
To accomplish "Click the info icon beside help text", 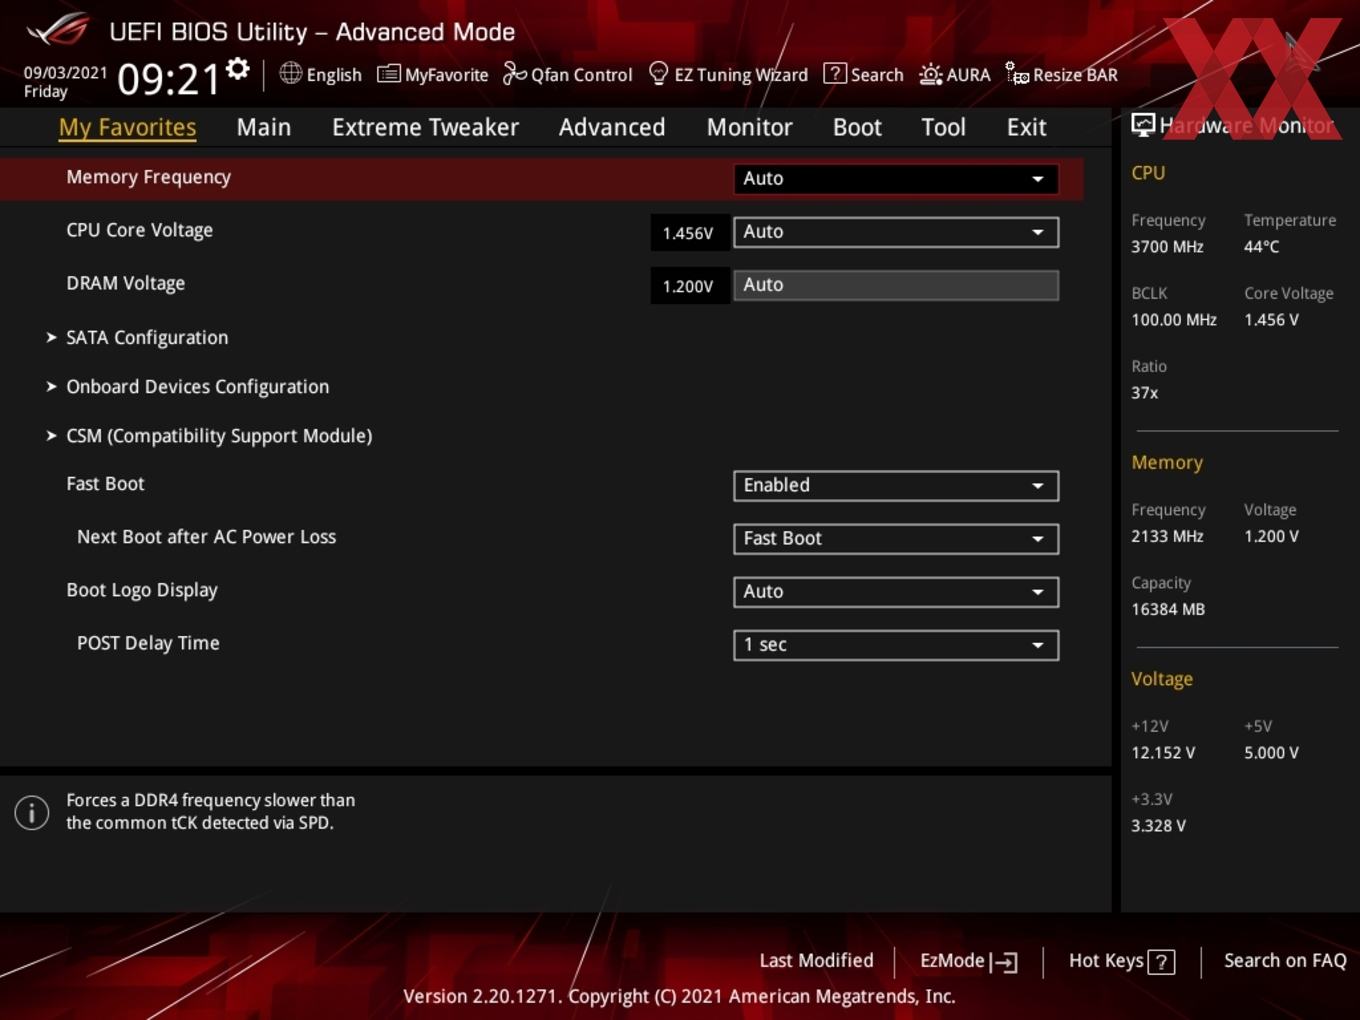I will tap(32, 812).
